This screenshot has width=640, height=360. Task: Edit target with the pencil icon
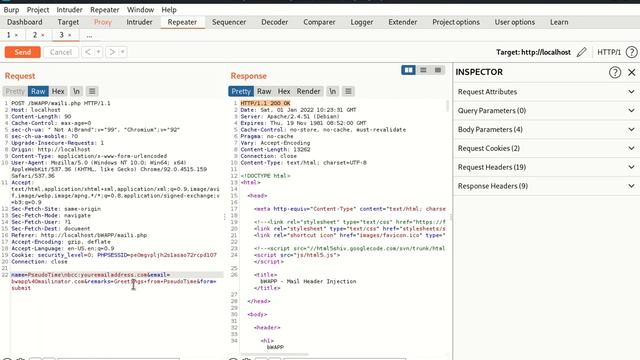point(582,52)
